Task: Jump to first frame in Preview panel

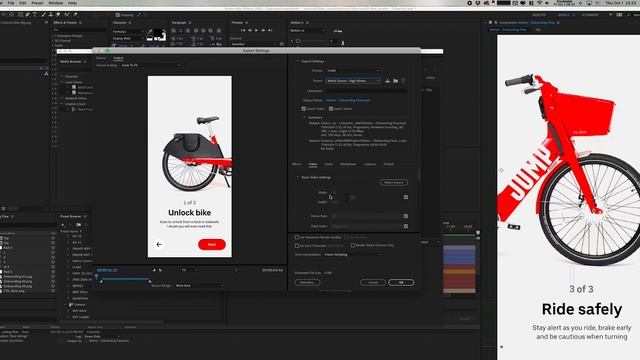Action: pos(243,30)
